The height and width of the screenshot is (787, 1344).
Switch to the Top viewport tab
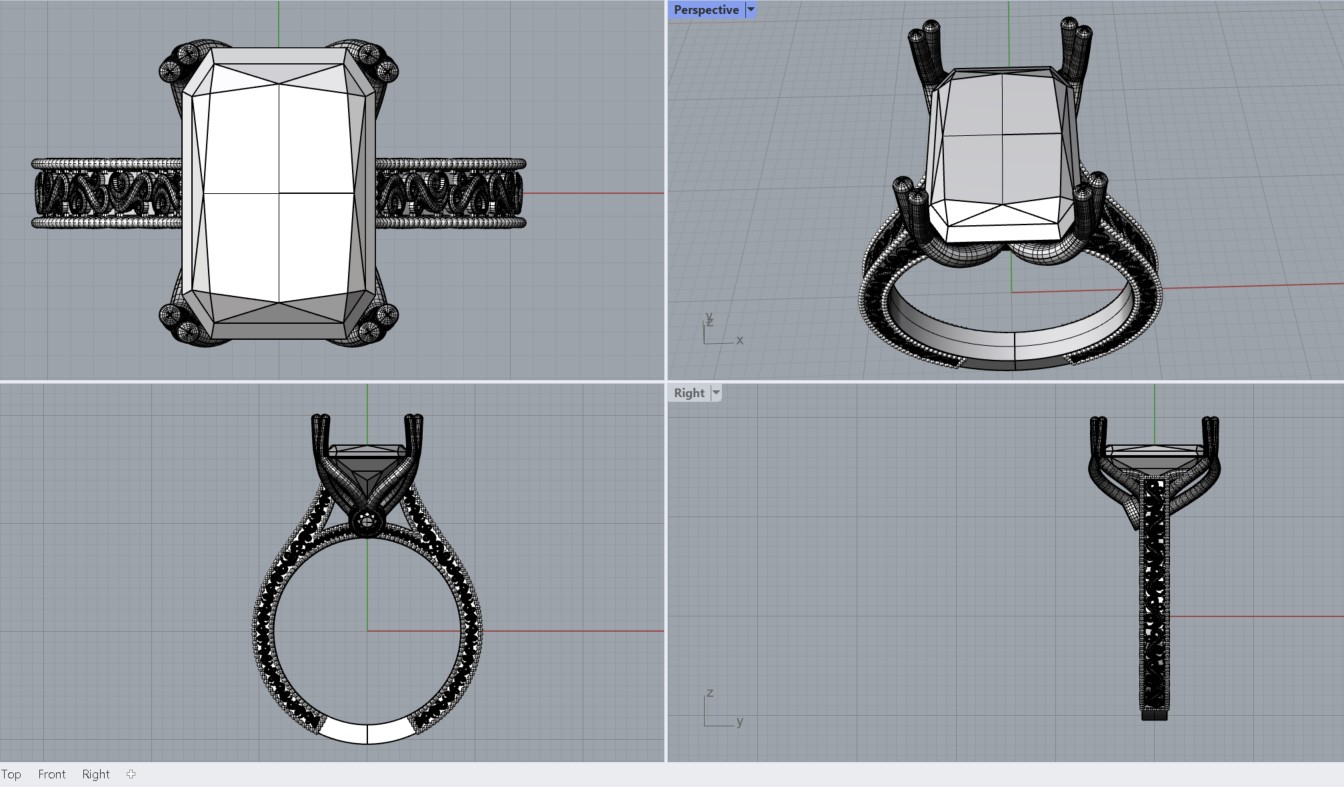11,774
